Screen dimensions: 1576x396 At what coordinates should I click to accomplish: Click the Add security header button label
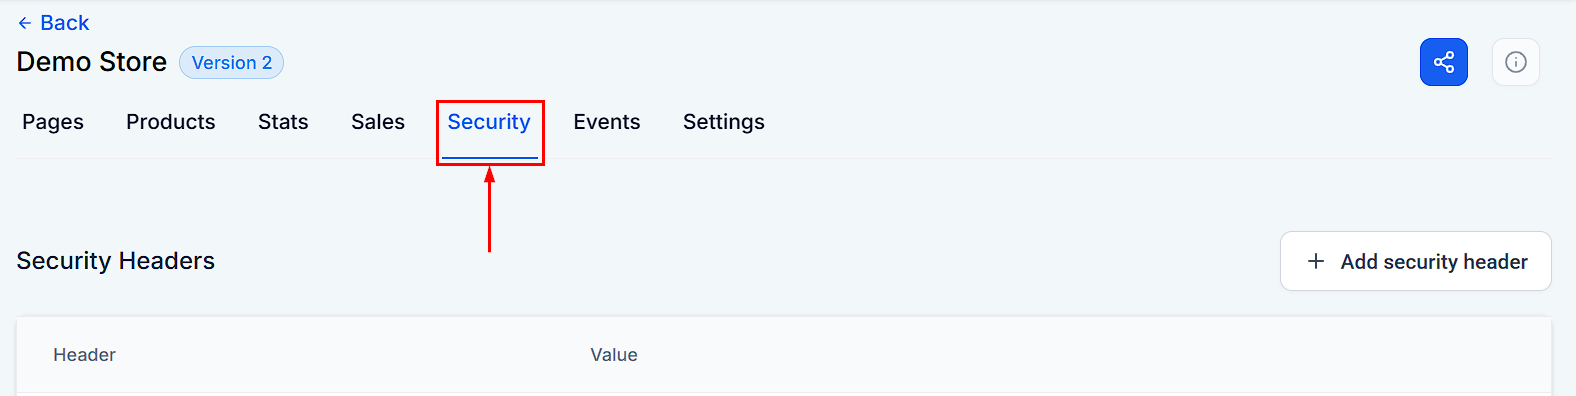(x=1434, y=262)
